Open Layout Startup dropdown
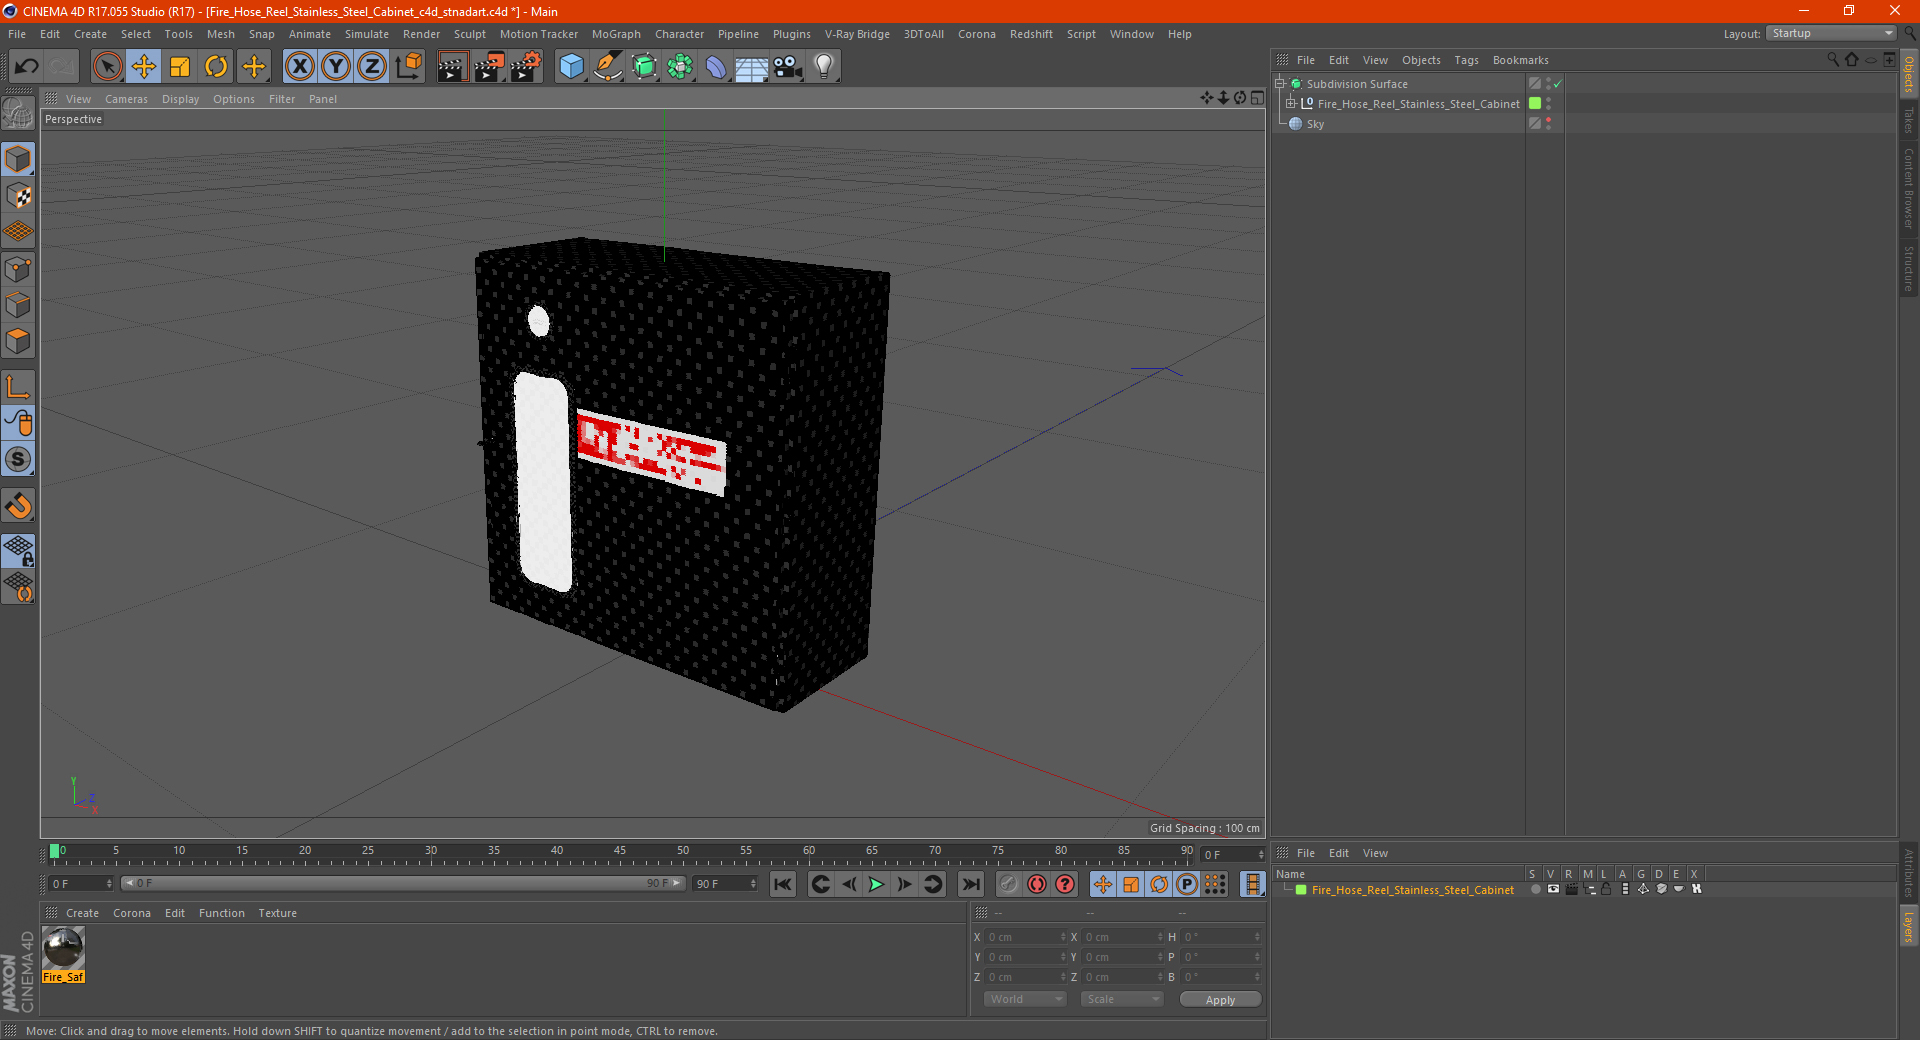 pos(1831,33)
